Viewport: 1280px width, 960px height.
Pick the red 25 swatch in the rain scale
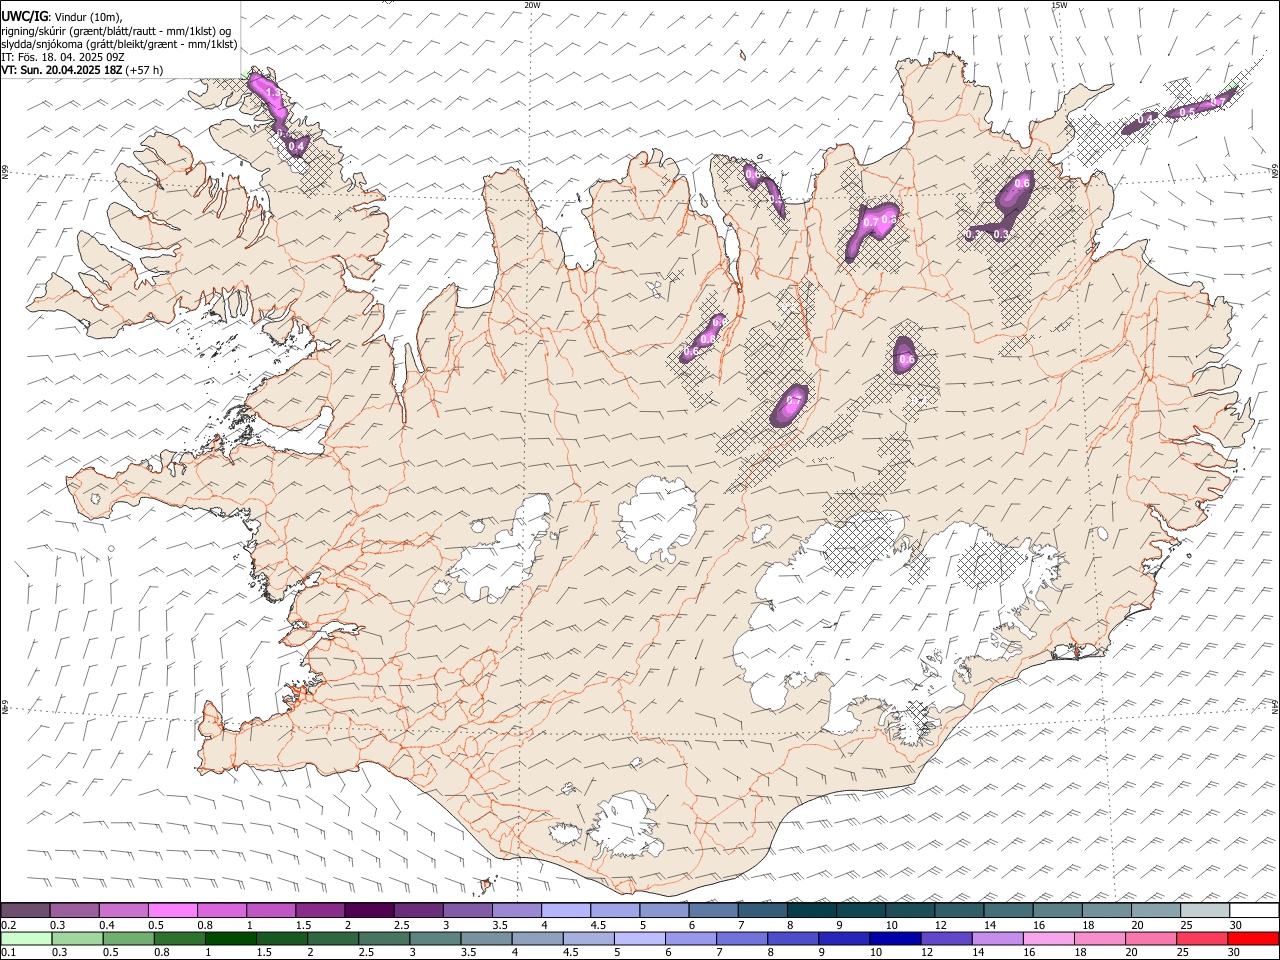pos(1202,938)
